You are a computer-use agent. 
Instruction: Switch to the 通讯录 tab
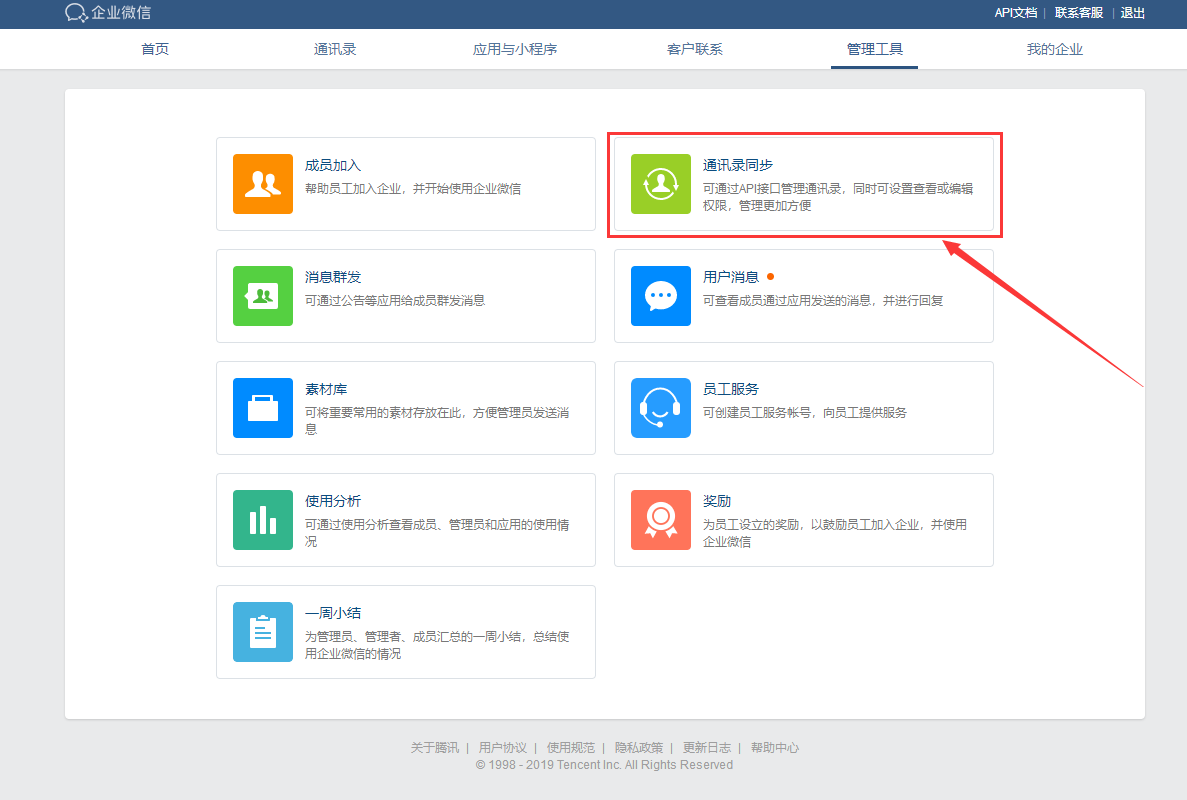tap(335, 48)
